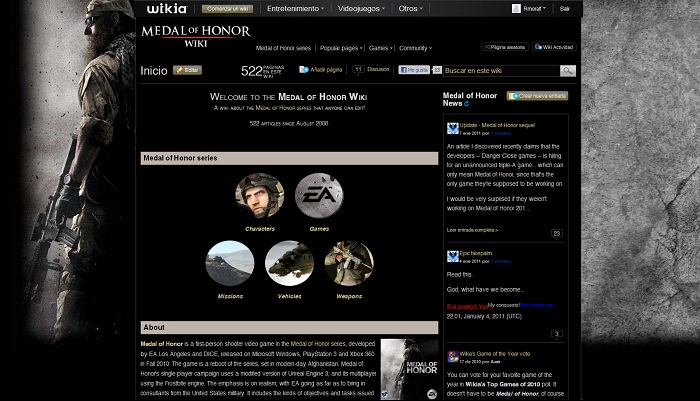Open Medal of Honor series nav item
This screenshot has height=401, width=700.
point(283,48)
